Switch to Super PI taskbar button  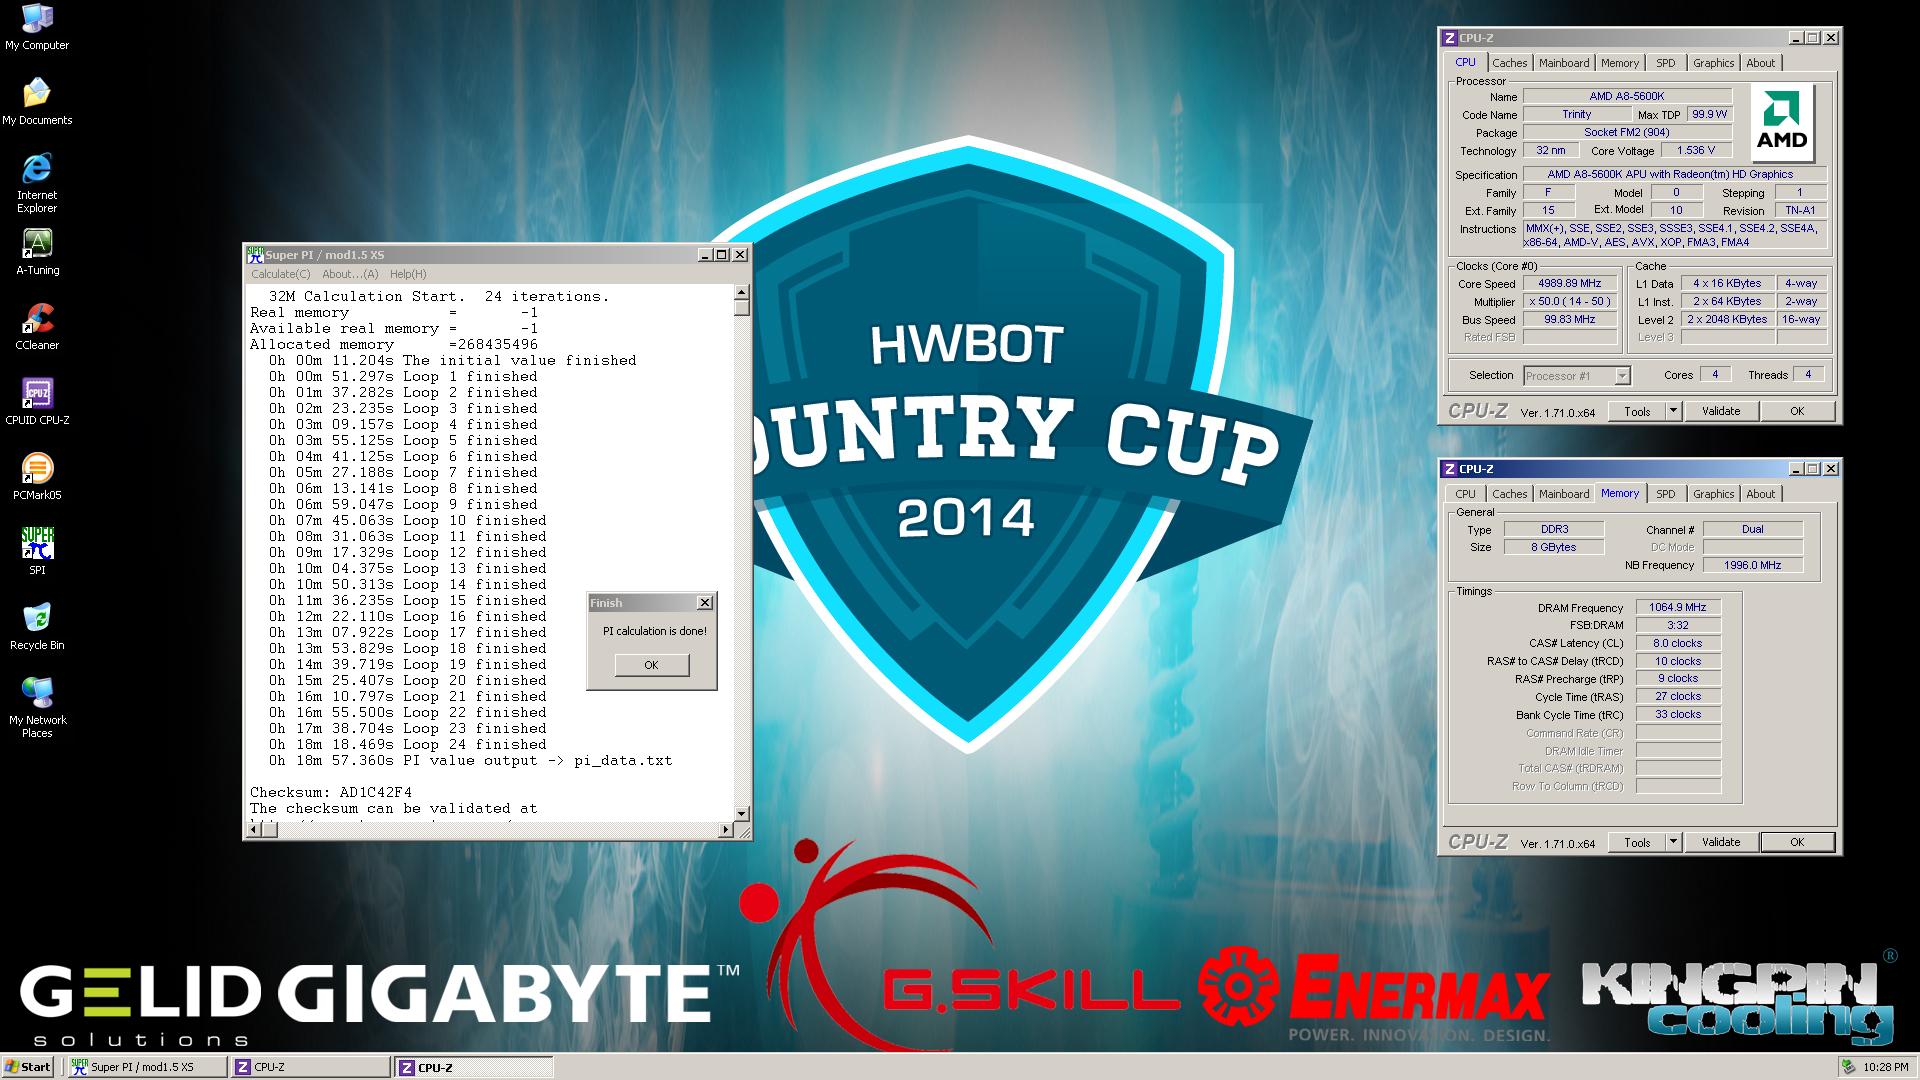click(x=146, y=1067)
